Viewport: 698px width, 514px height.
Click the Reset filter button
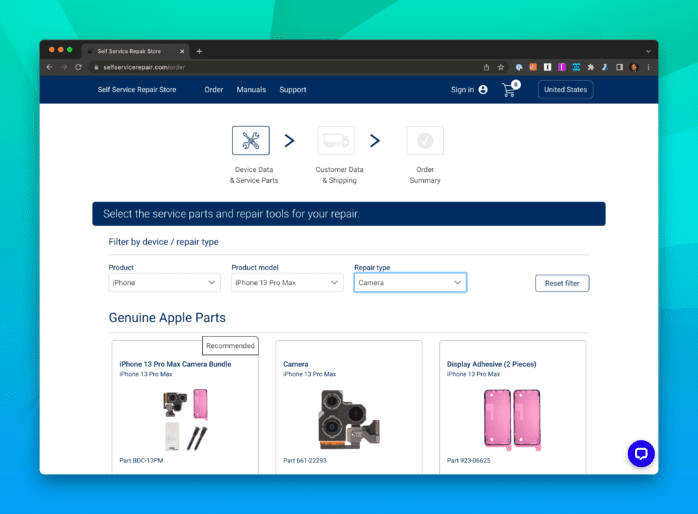tap(562, 284)
